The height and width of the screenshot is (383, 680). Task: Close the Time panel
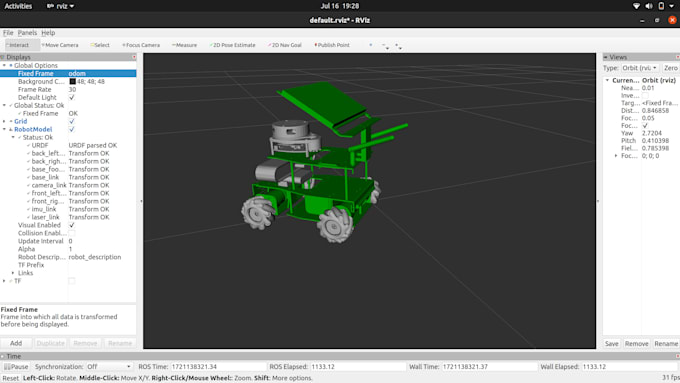coord(677,356)
